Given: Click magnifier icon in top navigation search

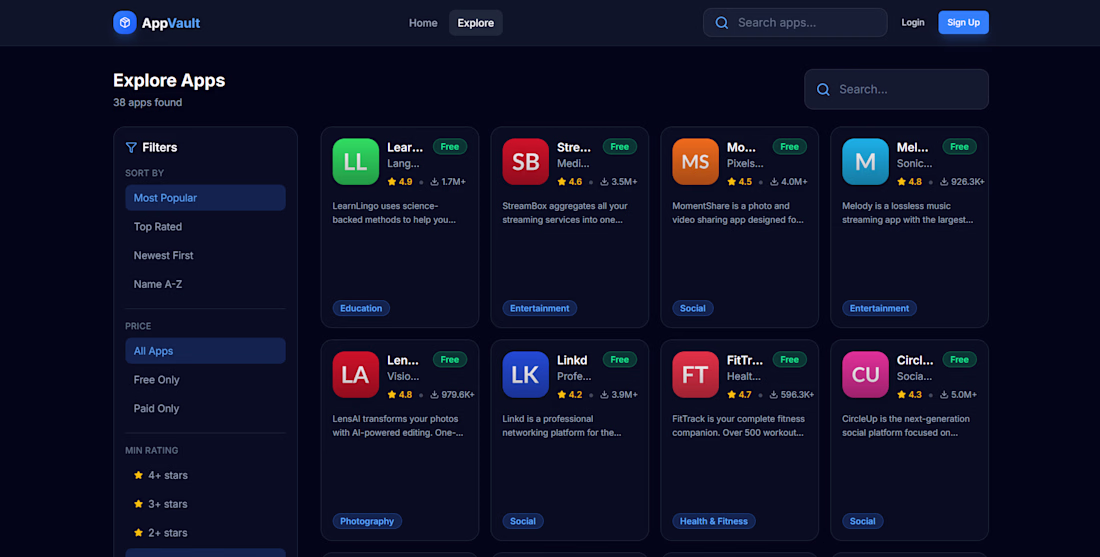Looking at the screenshot, I should pos(721,22).
